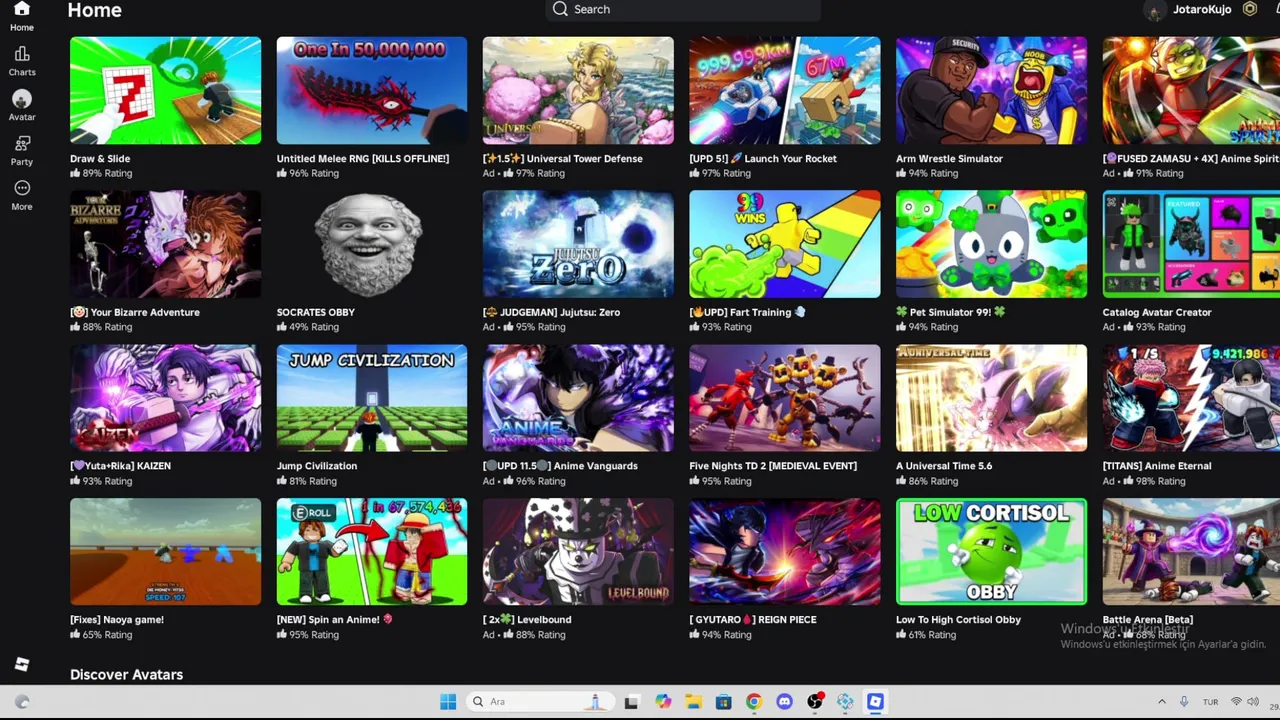Viewport: 1280px width, 720px height.
Task: Open the Jujutsu: Zero thumbnail
Action: point(578,244)
